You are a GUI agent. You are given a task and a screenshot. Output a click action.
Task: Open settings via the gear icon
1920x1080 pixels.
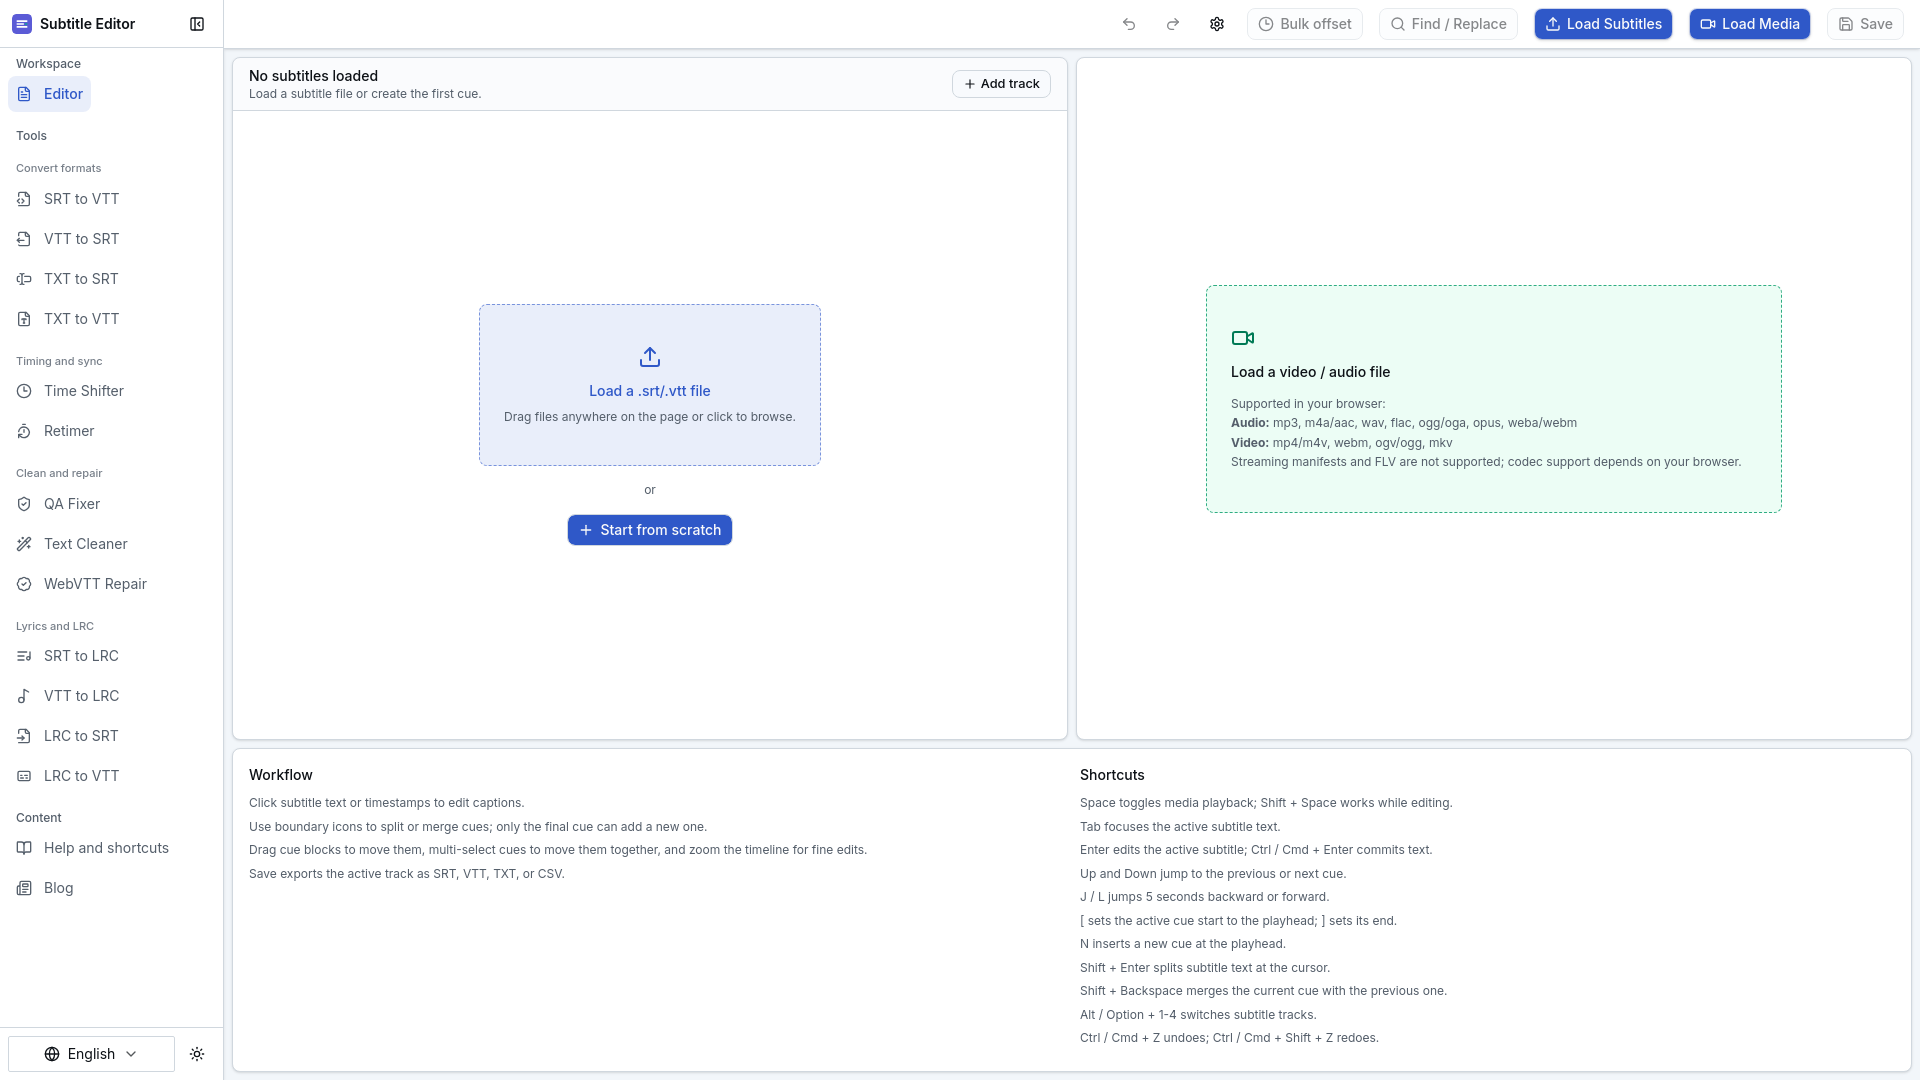(1217, 24)
